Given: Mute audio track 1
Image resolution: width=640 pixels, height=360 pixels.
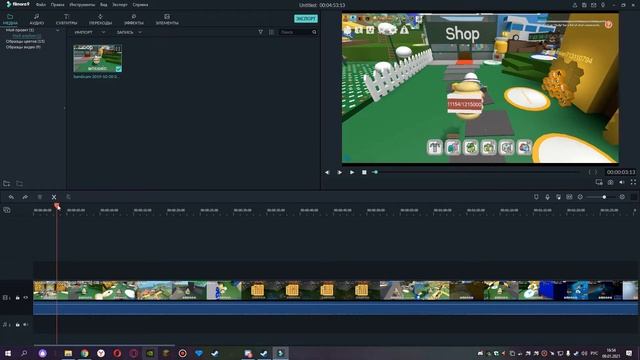Looking at the screenshot, I should [x=26, y=324].
